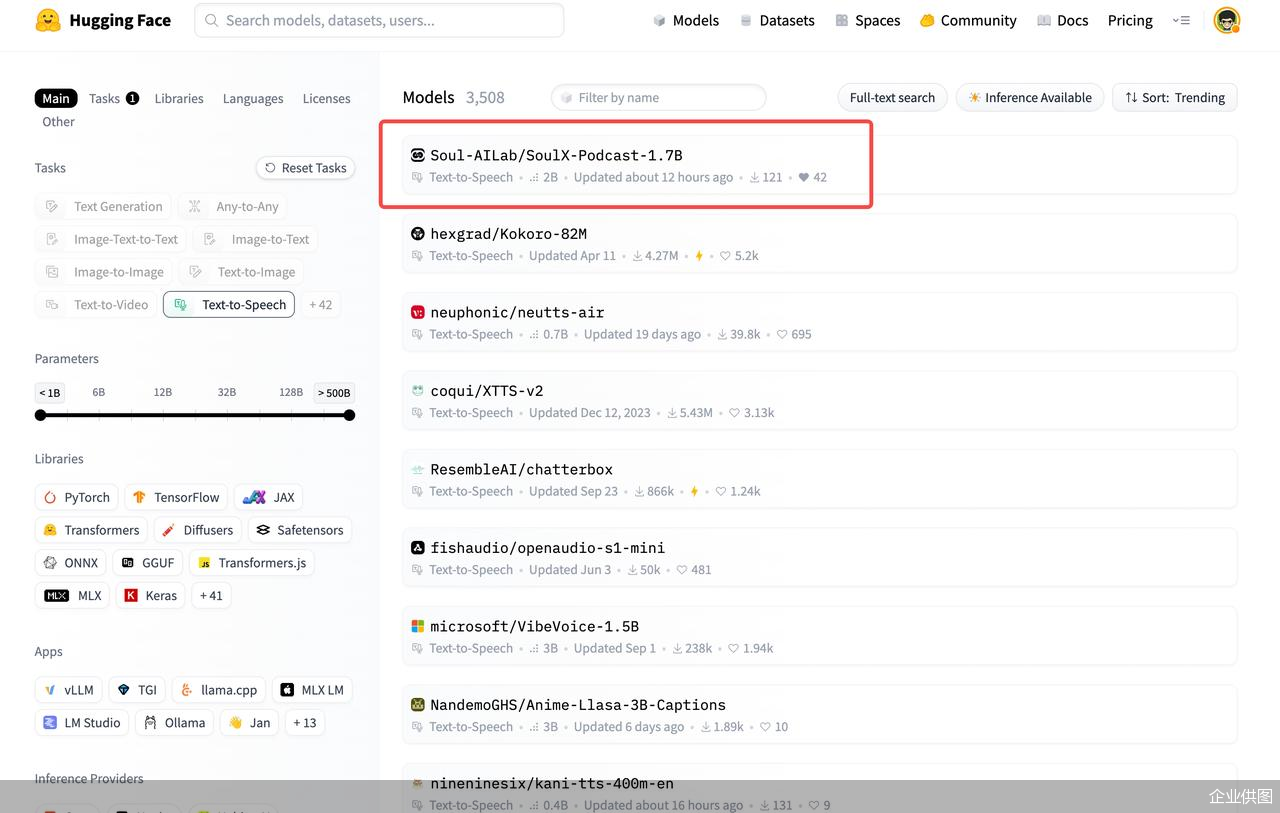Switch to the Tasks filter tab

pos(113,98)
